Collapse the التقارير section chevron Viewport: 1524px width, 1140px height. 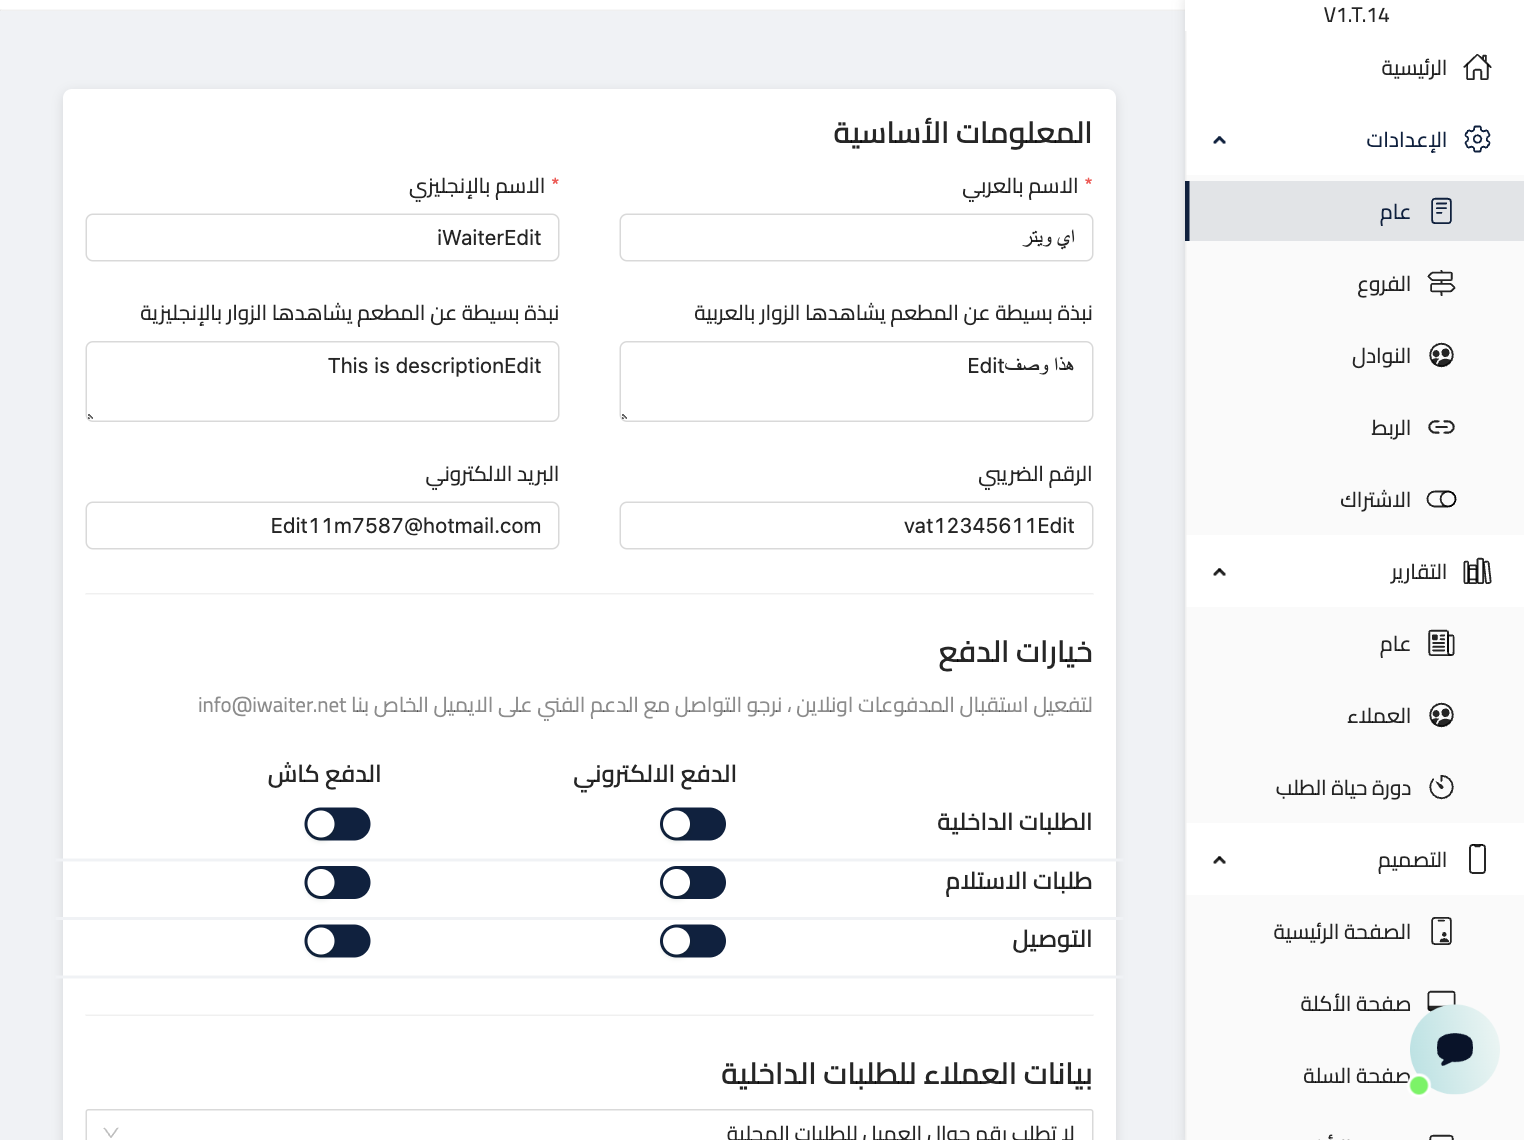click(1219, 572)
